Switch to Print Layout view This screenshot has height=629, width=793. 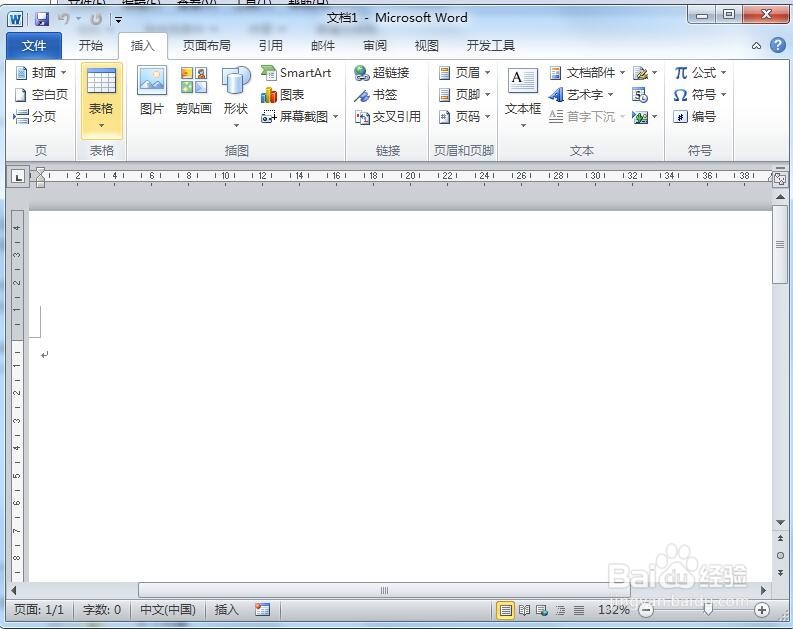(x=505, y=610)
